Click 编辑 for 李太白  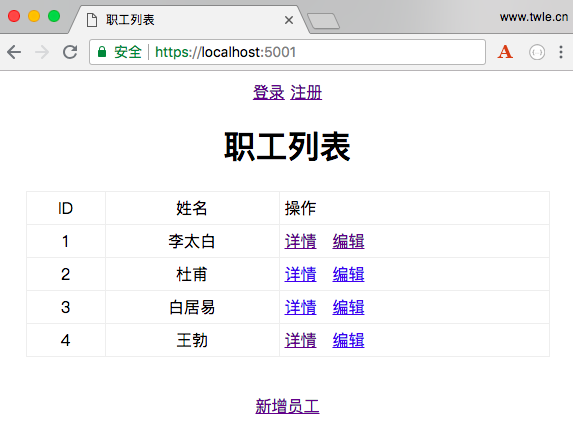(x=348, y=242)
